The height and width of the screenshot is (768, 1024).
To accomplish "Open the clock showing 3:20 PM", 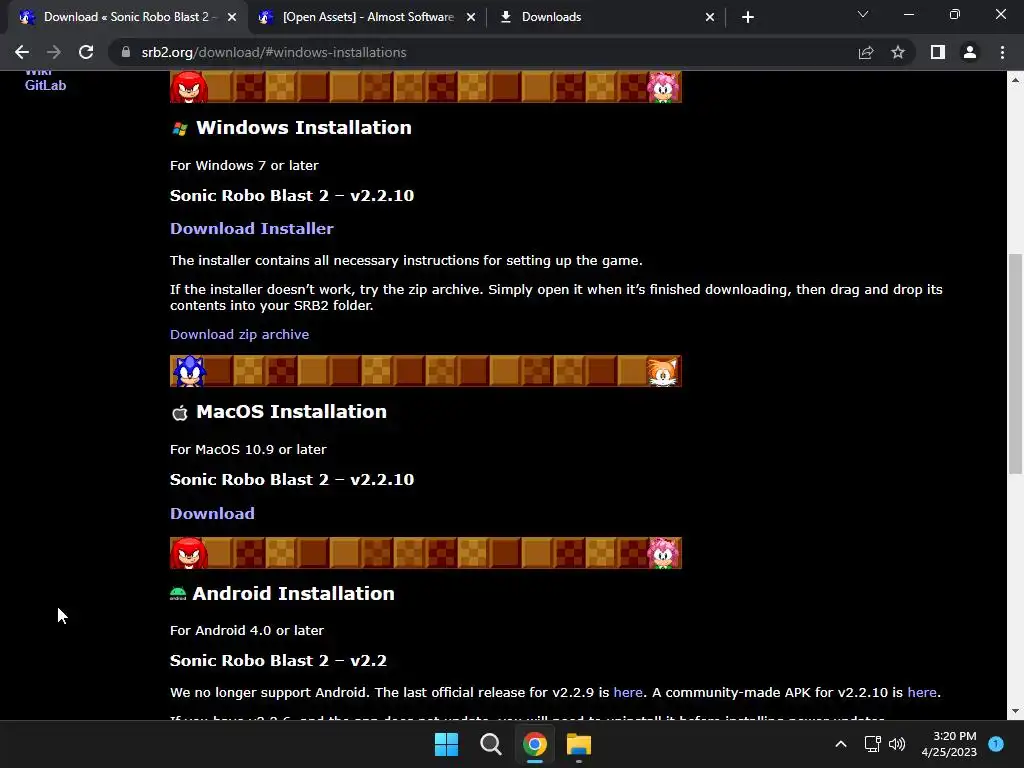I will (949, 744).
